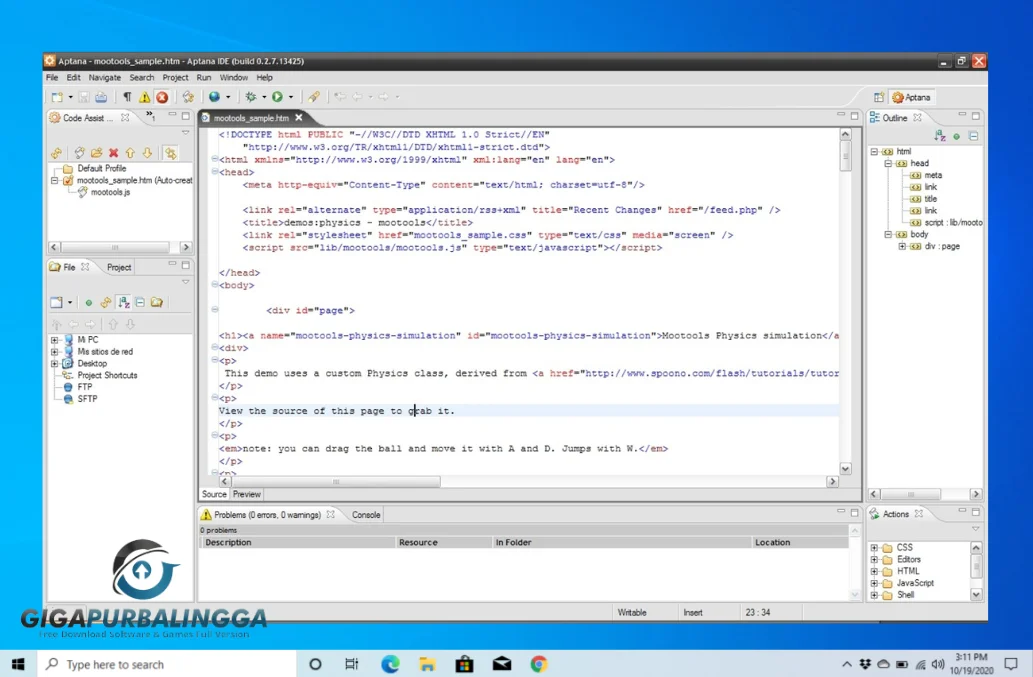1033x677 pixels.
Task: Select the Console tab in the bottom panel
Action: (x=365, y=514)
